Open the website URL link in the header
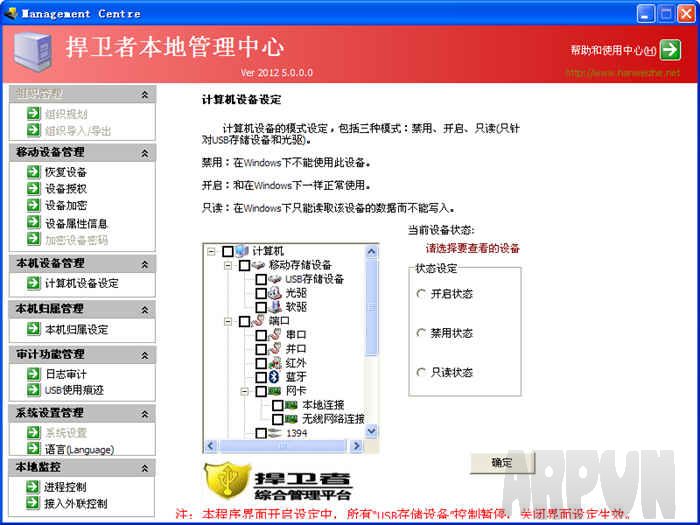This screenshot has width=700, height=525. (623, 72)
